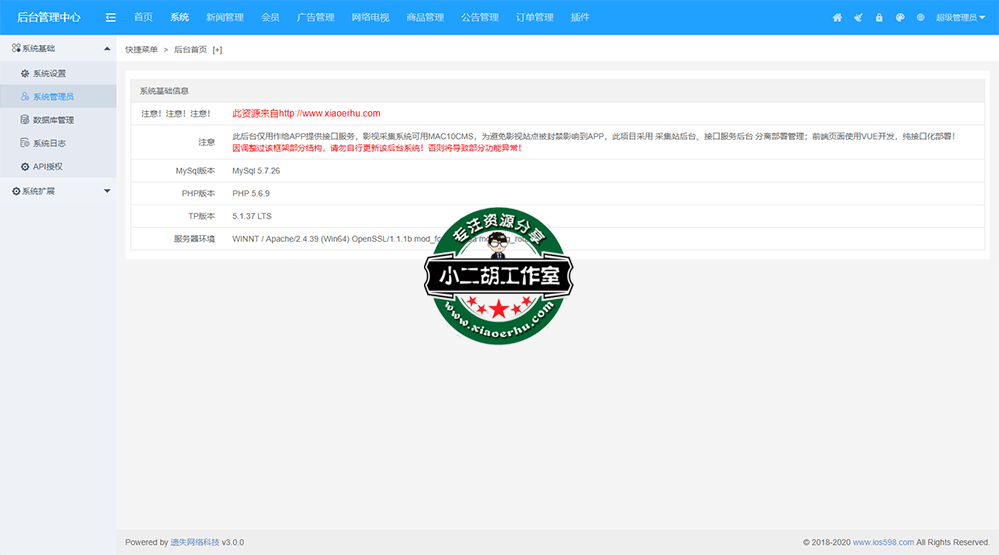Image resolution: width=999 pixels, height=555 pixels.
Task: Open the 广告管理 top menu
Action: tap(315, 17)
